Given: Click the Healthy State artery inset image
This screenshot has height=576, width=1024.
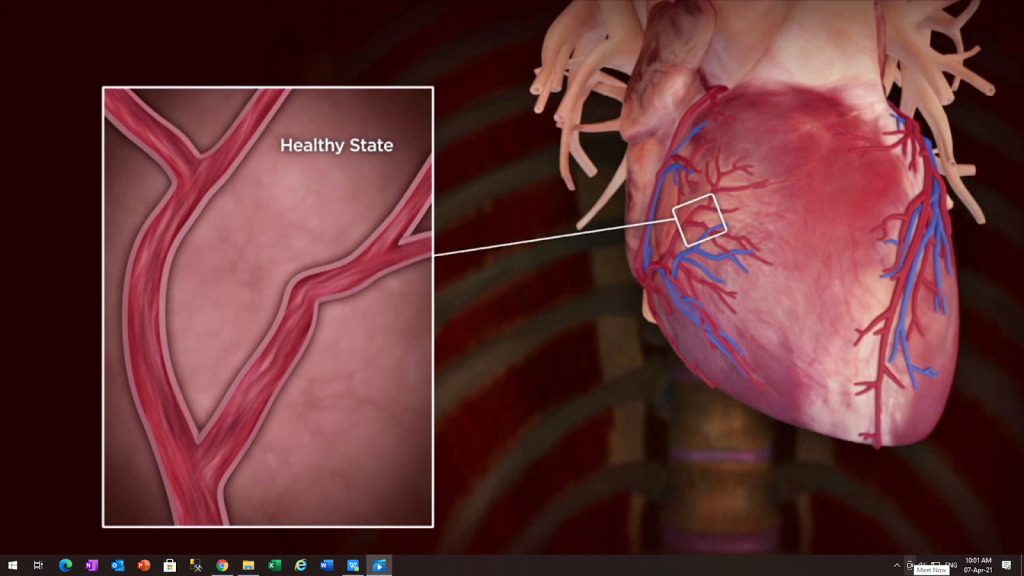Looking at the screenshot, I should tap(268, 307).
